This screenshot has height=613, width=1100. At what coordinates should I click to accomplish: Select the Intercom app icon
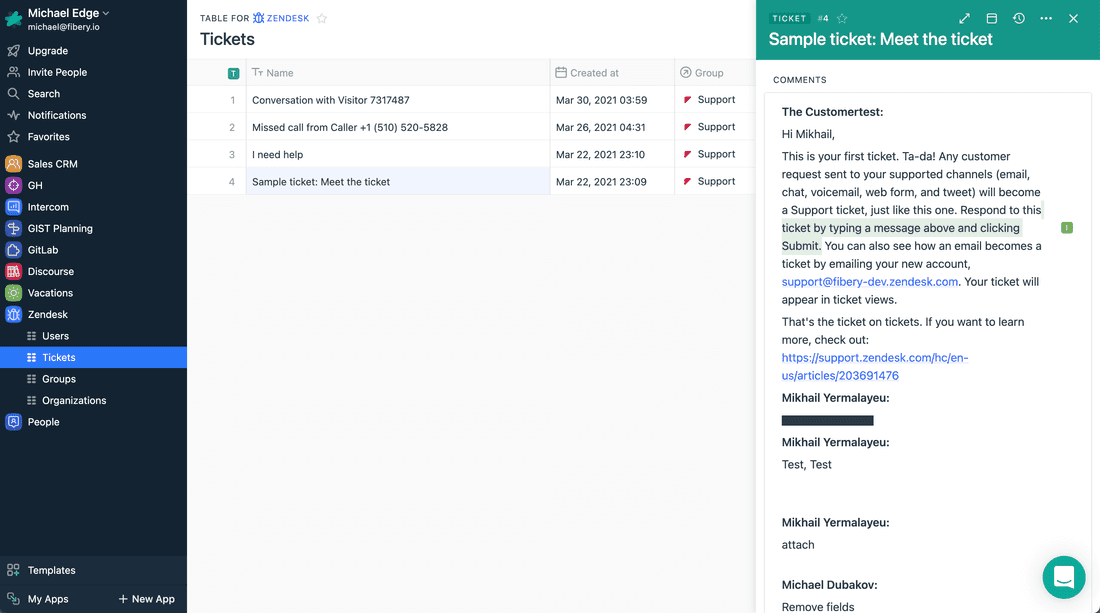pyautogui.click(x=13, y=206)
